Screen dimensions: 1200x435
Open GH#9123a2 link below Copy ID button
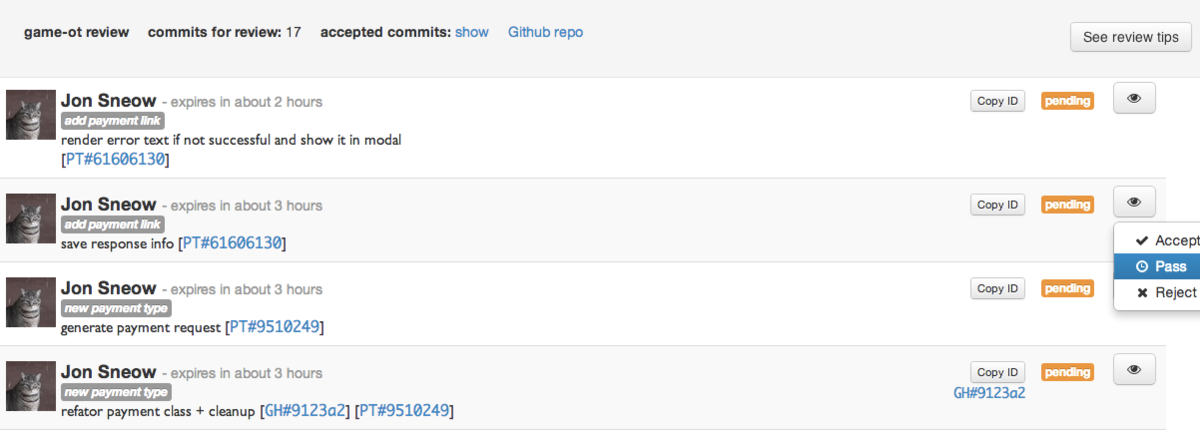click(x=989, y=393)
